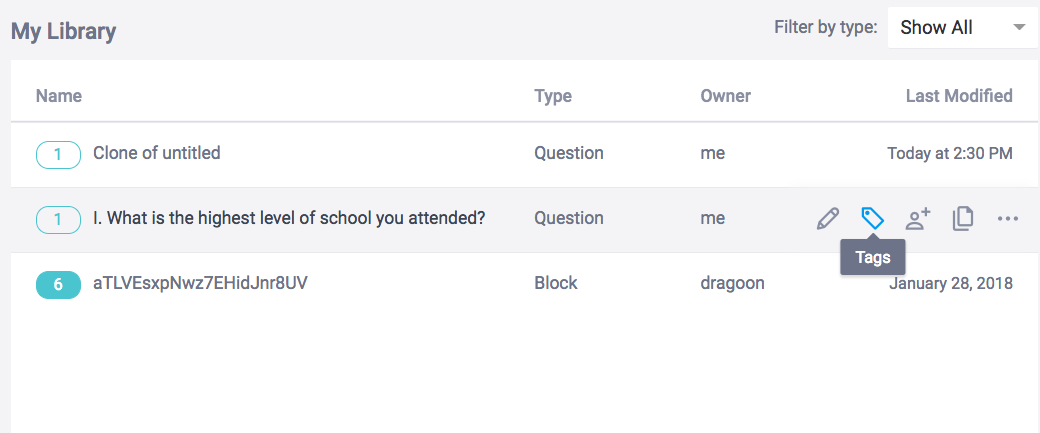Open Tags for the school question
Viewport: 1040px width, 433px height.
(x=873, y=219)
